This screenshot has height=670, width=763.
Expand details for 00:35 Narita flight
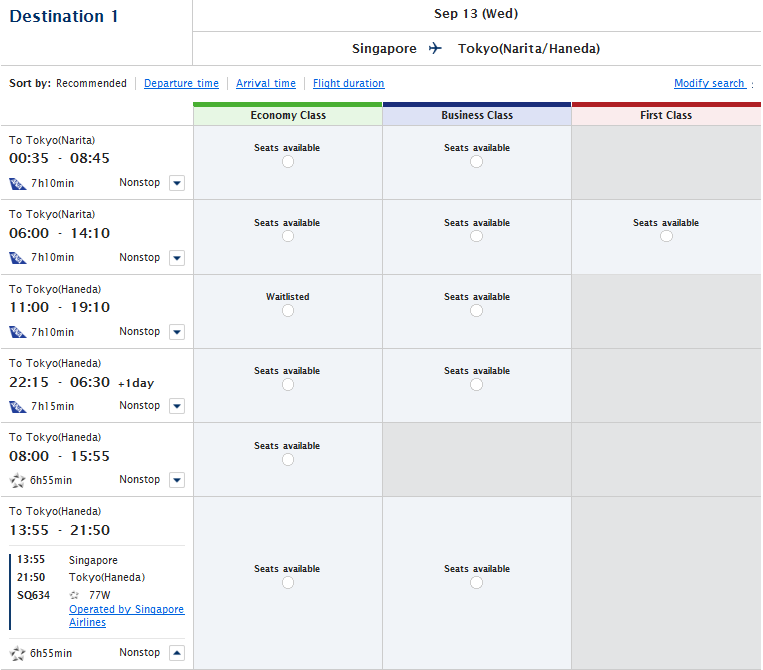177,183
